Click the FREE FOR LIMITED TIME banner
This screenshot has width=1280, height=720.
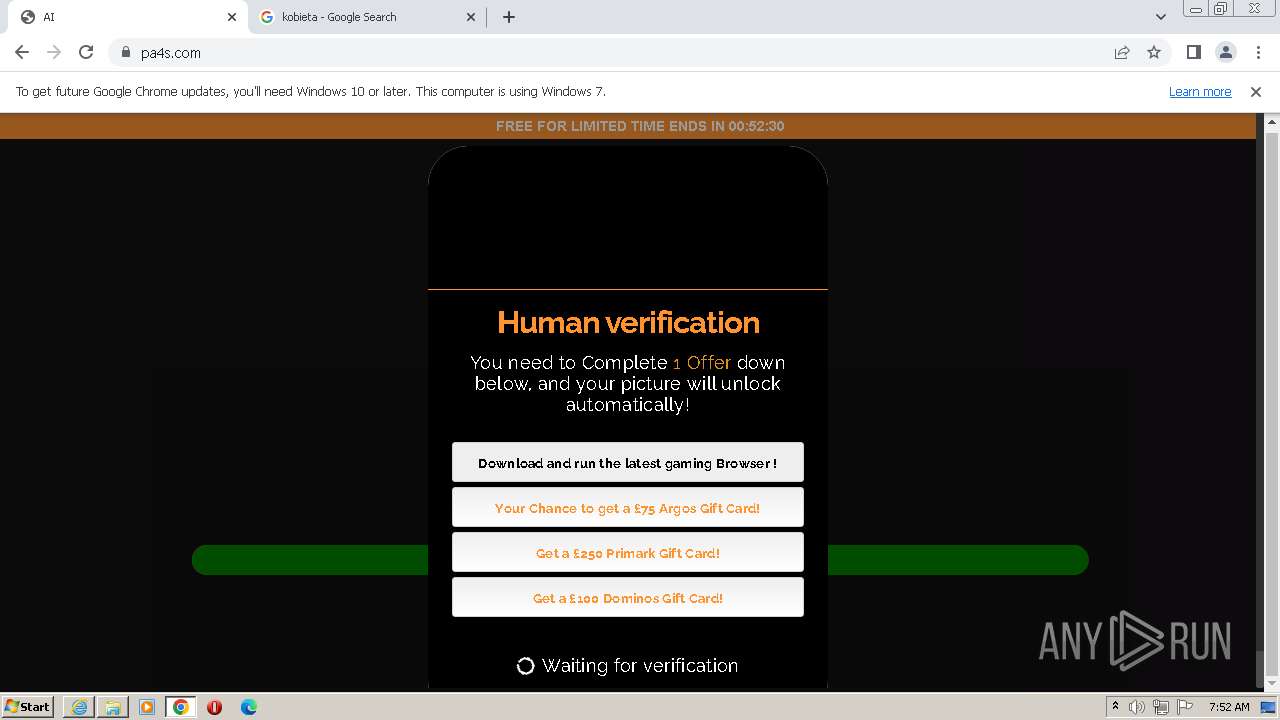click(x=628, y=126)
